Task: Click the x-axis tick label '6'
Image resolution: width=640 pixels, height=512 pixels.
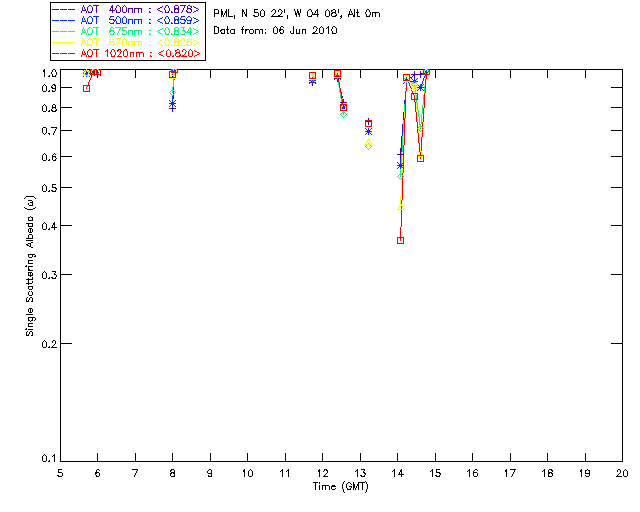Action: (x=98, y=473)
